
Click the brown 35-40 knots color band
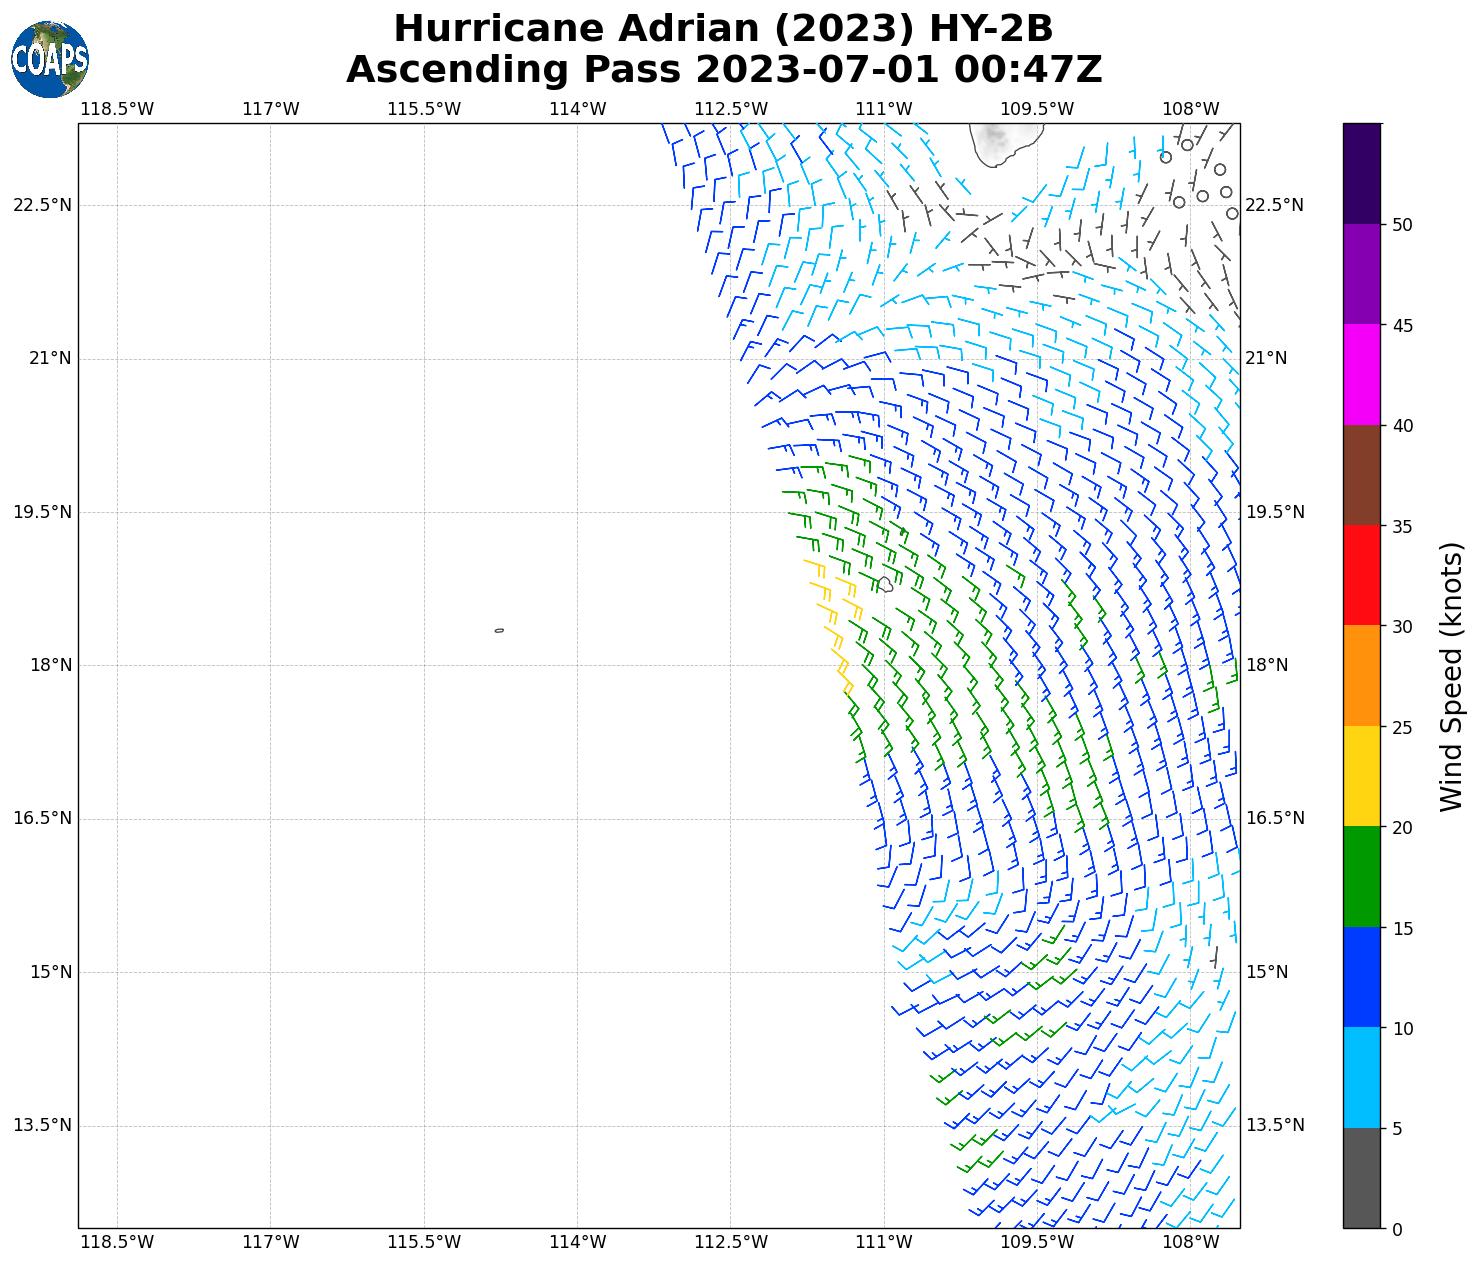(x=1361, y=475)
